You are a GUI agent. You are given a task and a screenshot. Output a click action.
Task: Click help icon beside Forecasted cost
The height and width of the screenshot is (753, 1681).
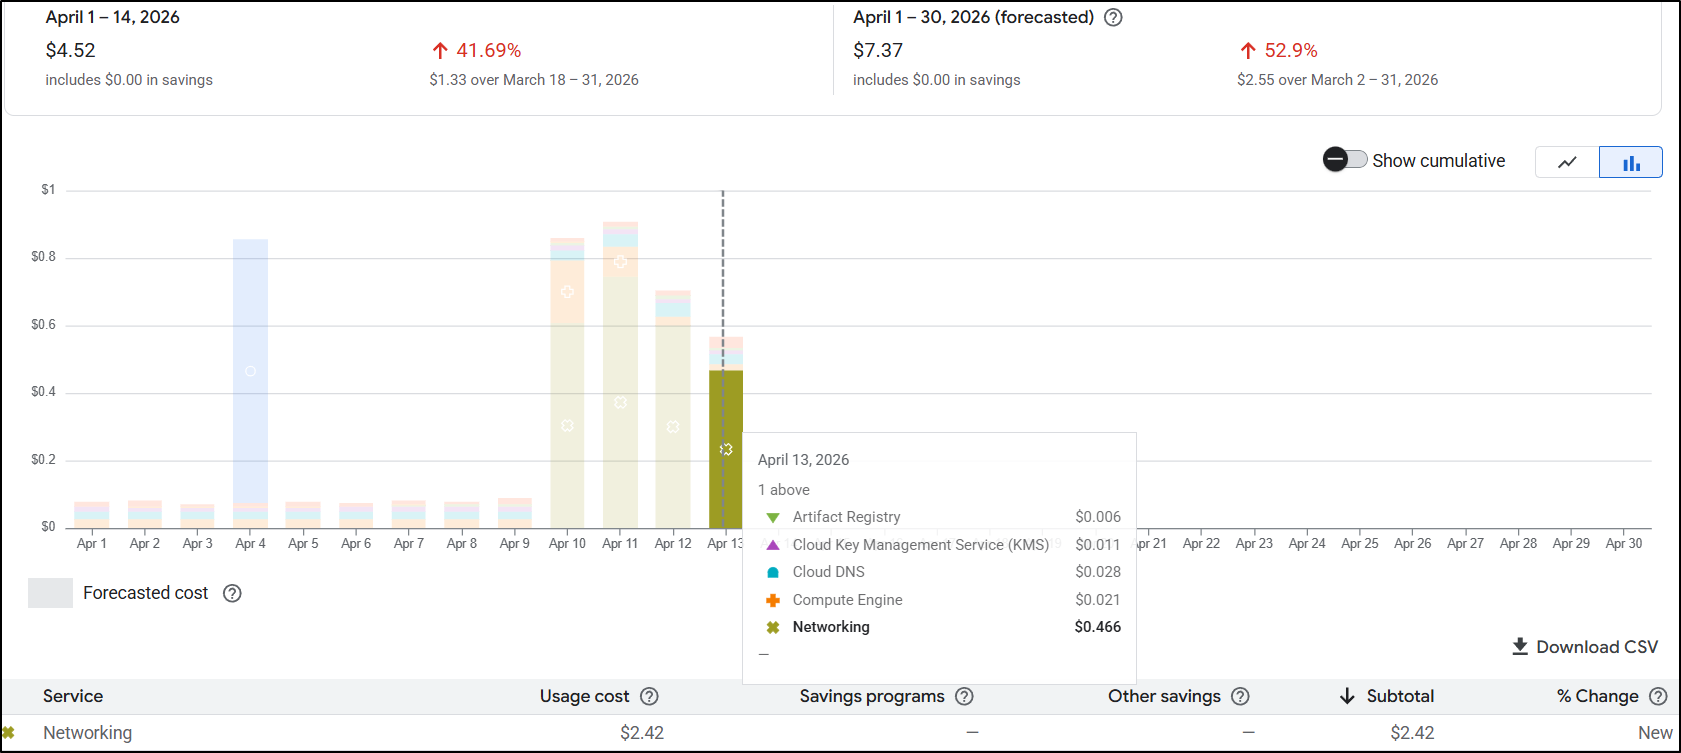click(x=232, y=593)
